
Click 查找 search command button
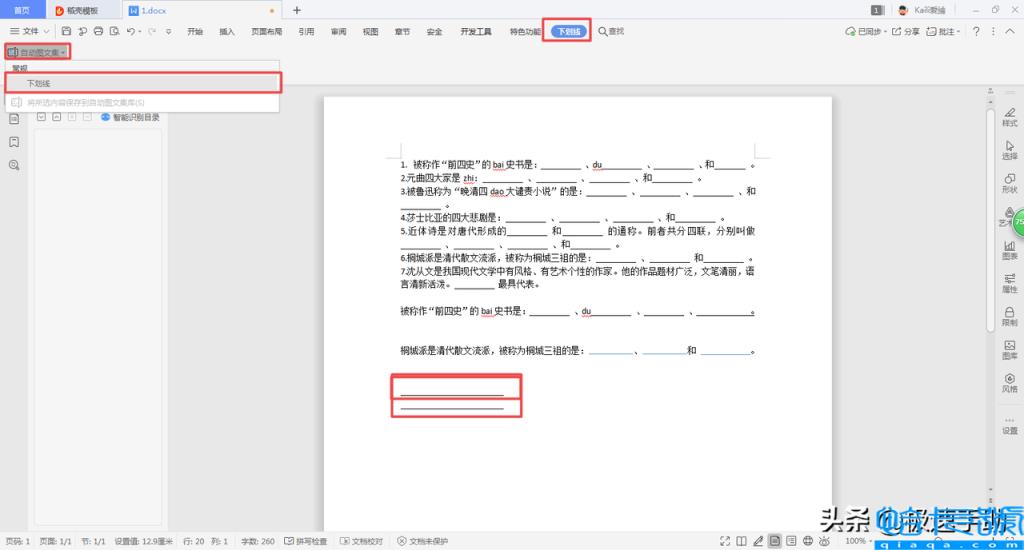pyautogui.click(x=611, y=31)
